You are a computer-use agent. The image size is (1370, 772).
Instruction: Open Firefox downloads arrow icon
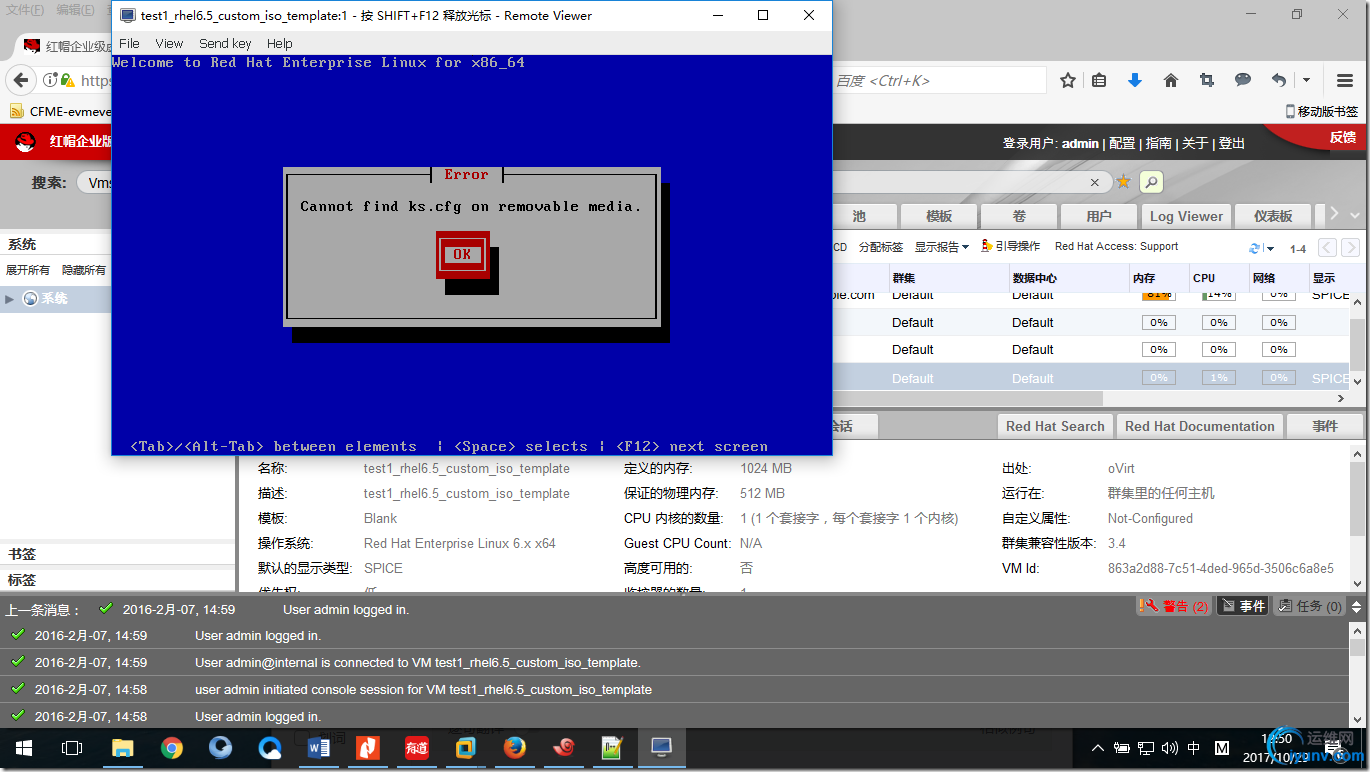[1135, 81]
